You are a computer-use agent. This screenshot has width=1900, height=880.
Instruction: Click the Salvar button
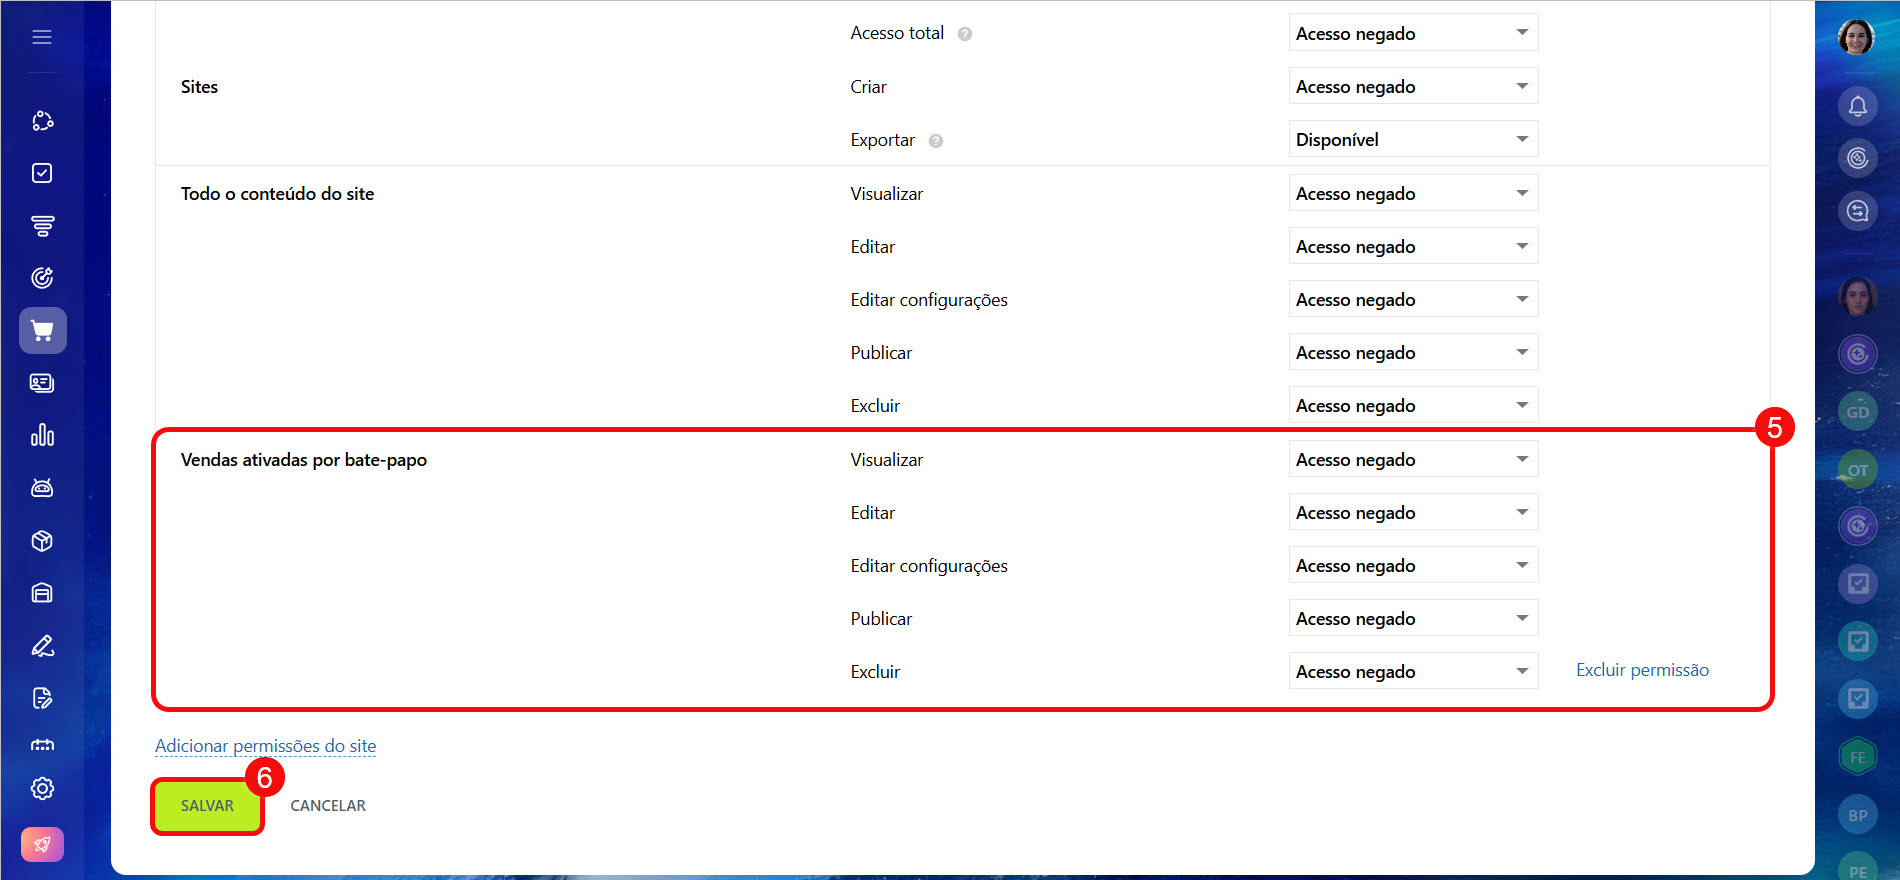click(207, 806)
